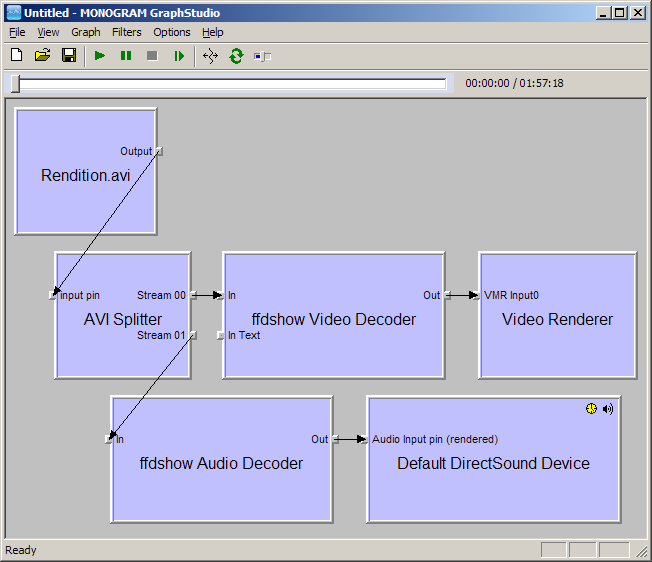Close the GraphStudio window
This screenshot has height=562, width=652.
[638, 13]
